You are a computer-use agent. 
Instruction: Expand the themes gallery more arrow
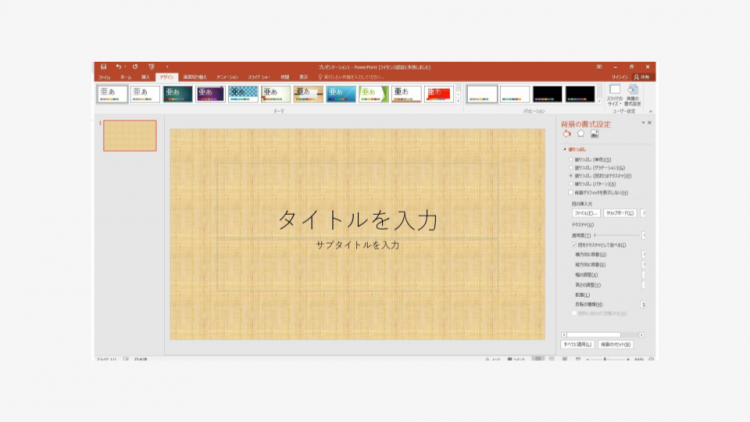tap(458, 101)
